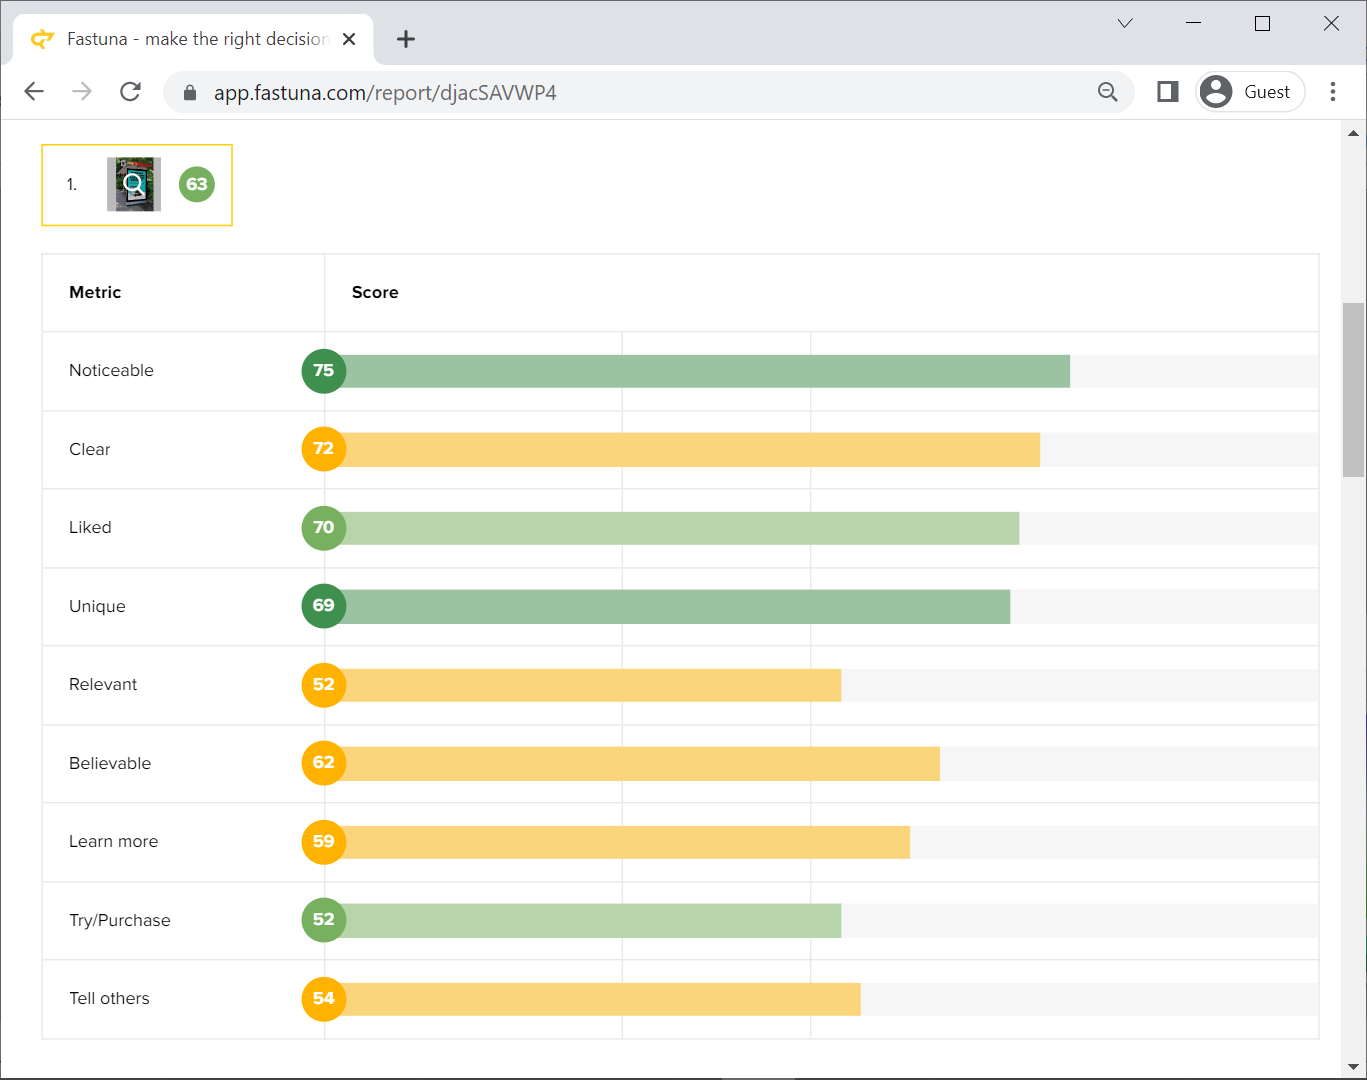
Task: Click the Clear metric yellow bar
Action: click(690, 450)
